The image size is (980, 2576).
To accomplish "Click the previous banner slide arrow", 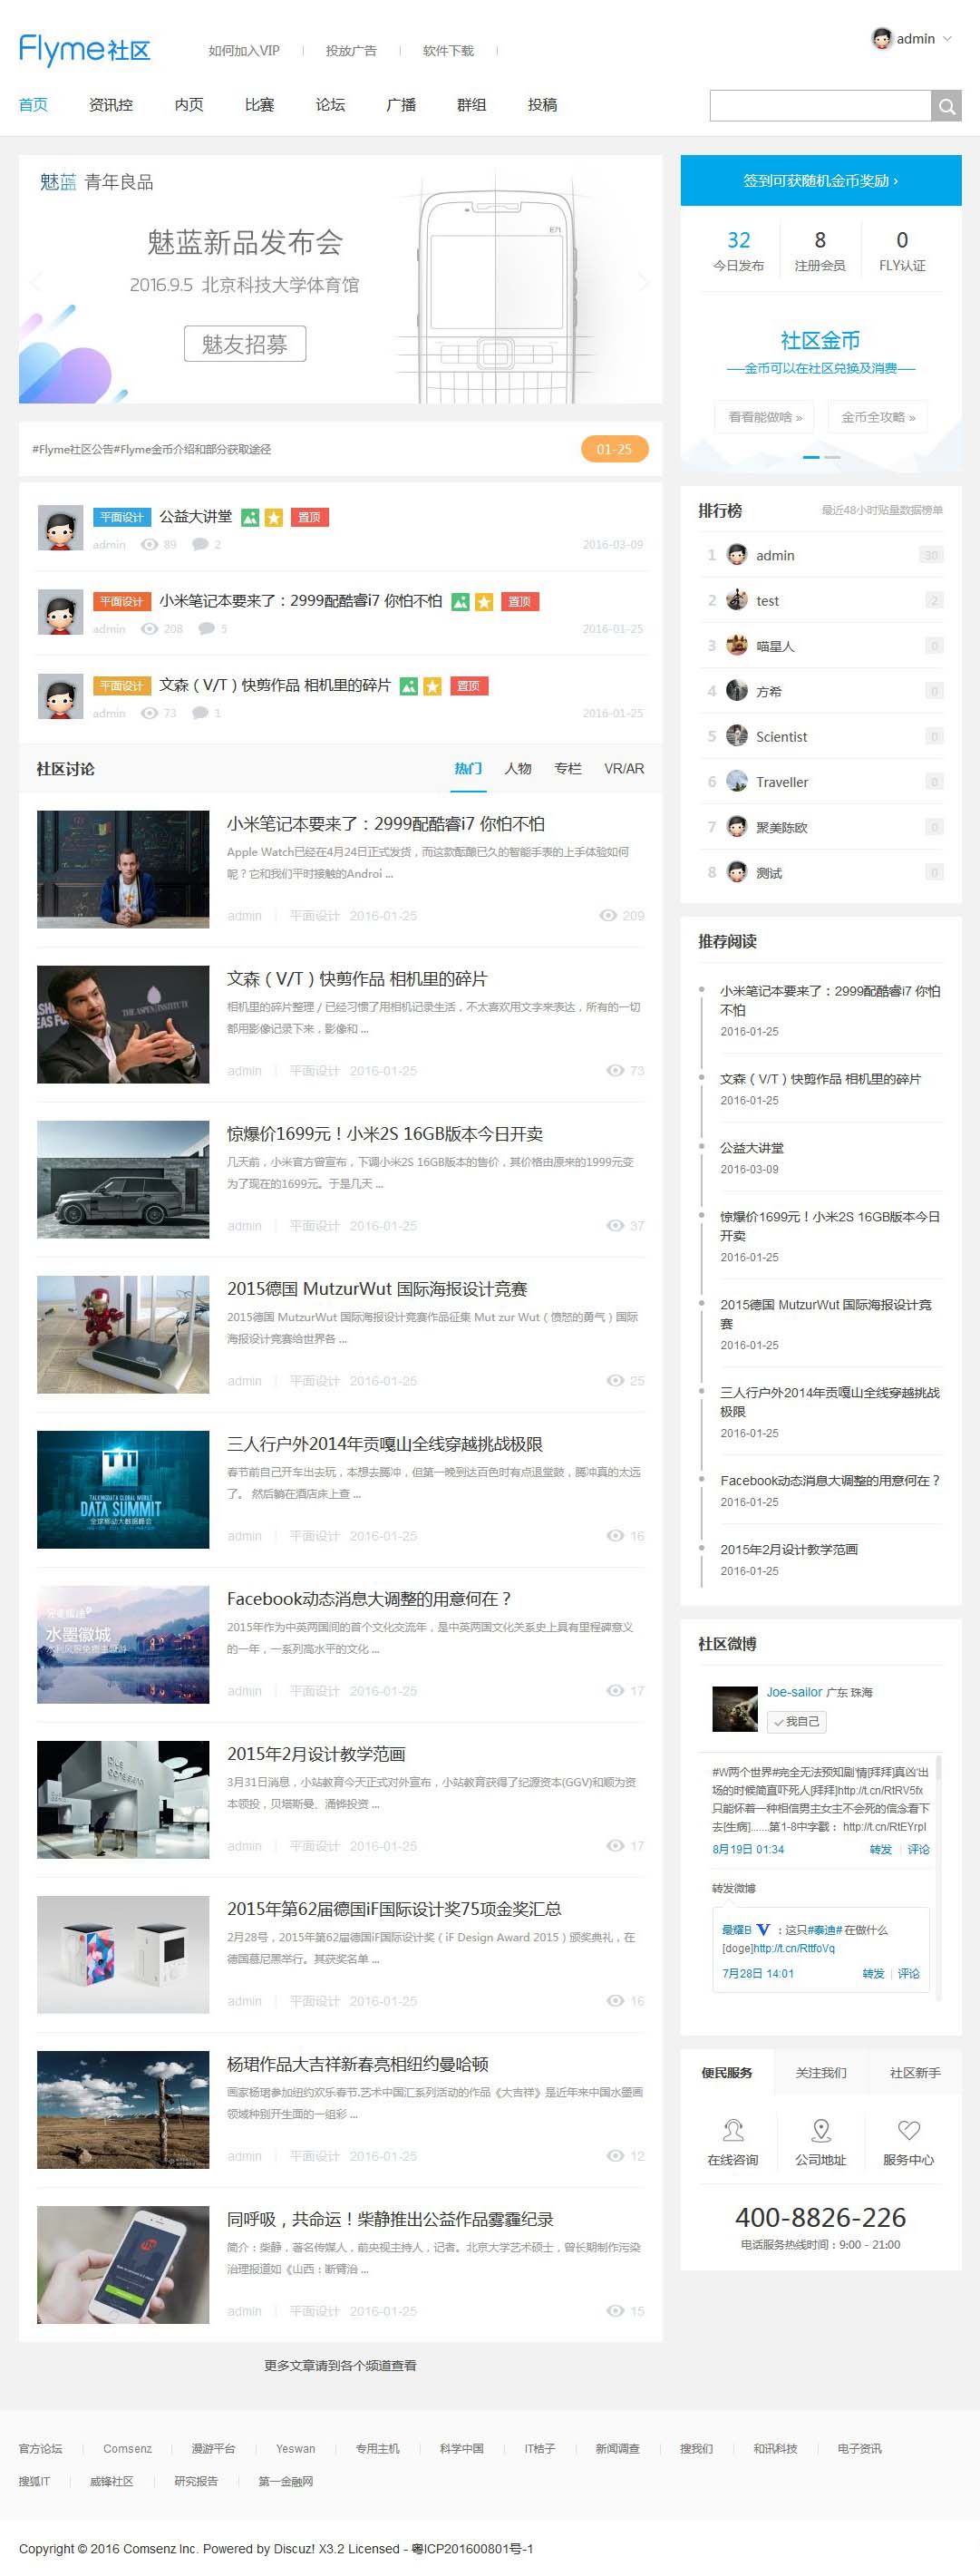I will click(x=37, y=281).
